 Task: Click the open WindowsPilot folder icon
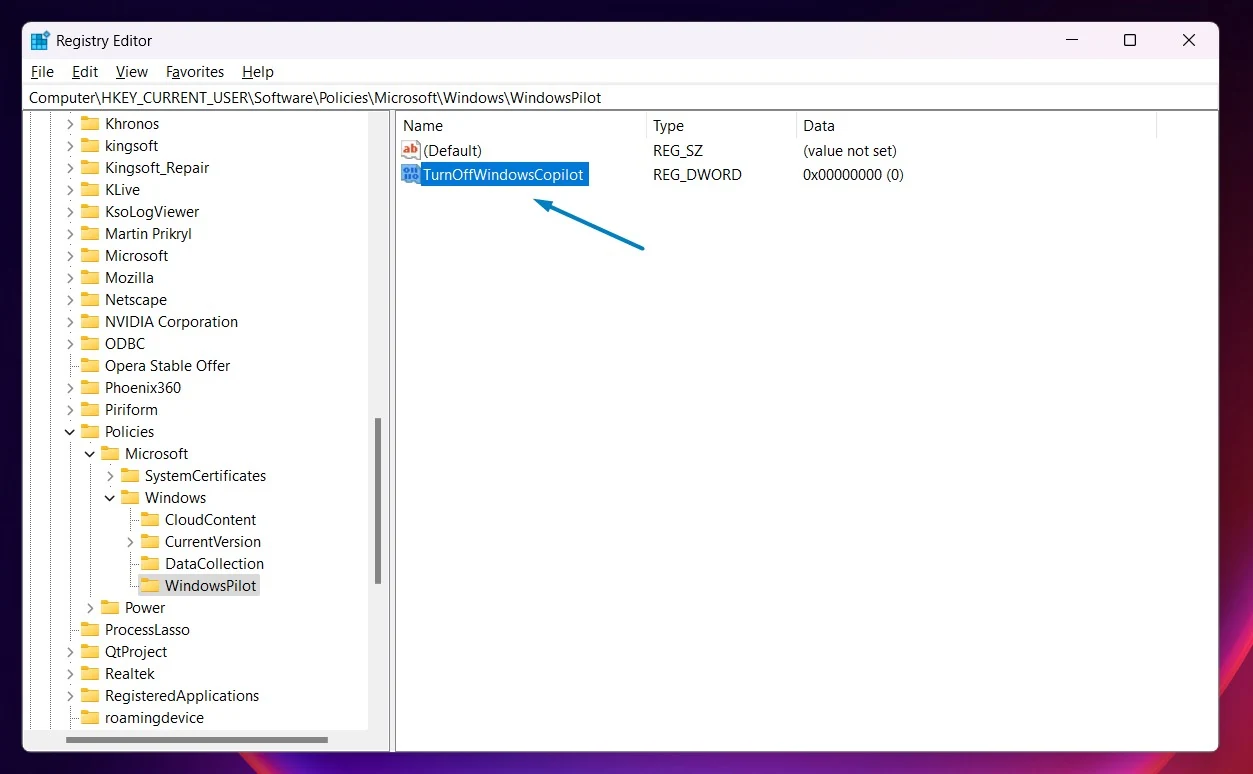point(150,586)
